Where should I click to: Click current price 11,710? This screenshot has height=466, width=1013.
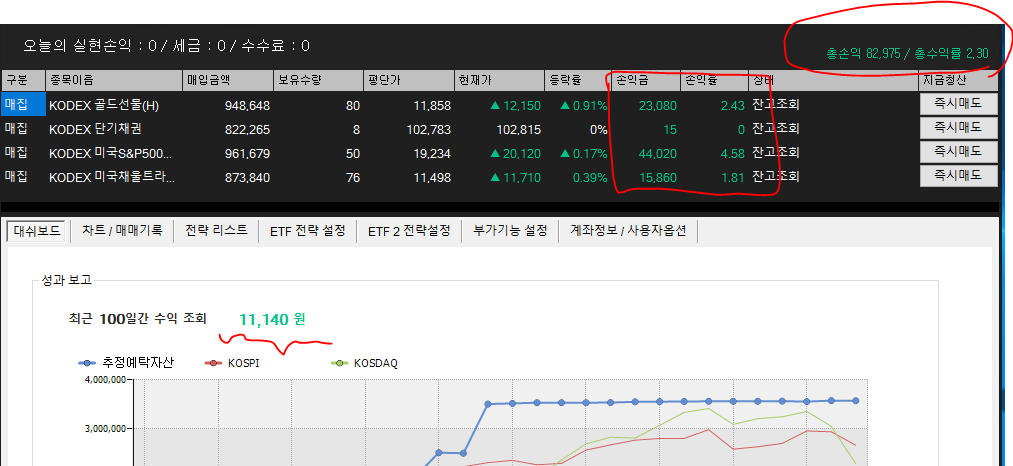(x=521, y=177)
